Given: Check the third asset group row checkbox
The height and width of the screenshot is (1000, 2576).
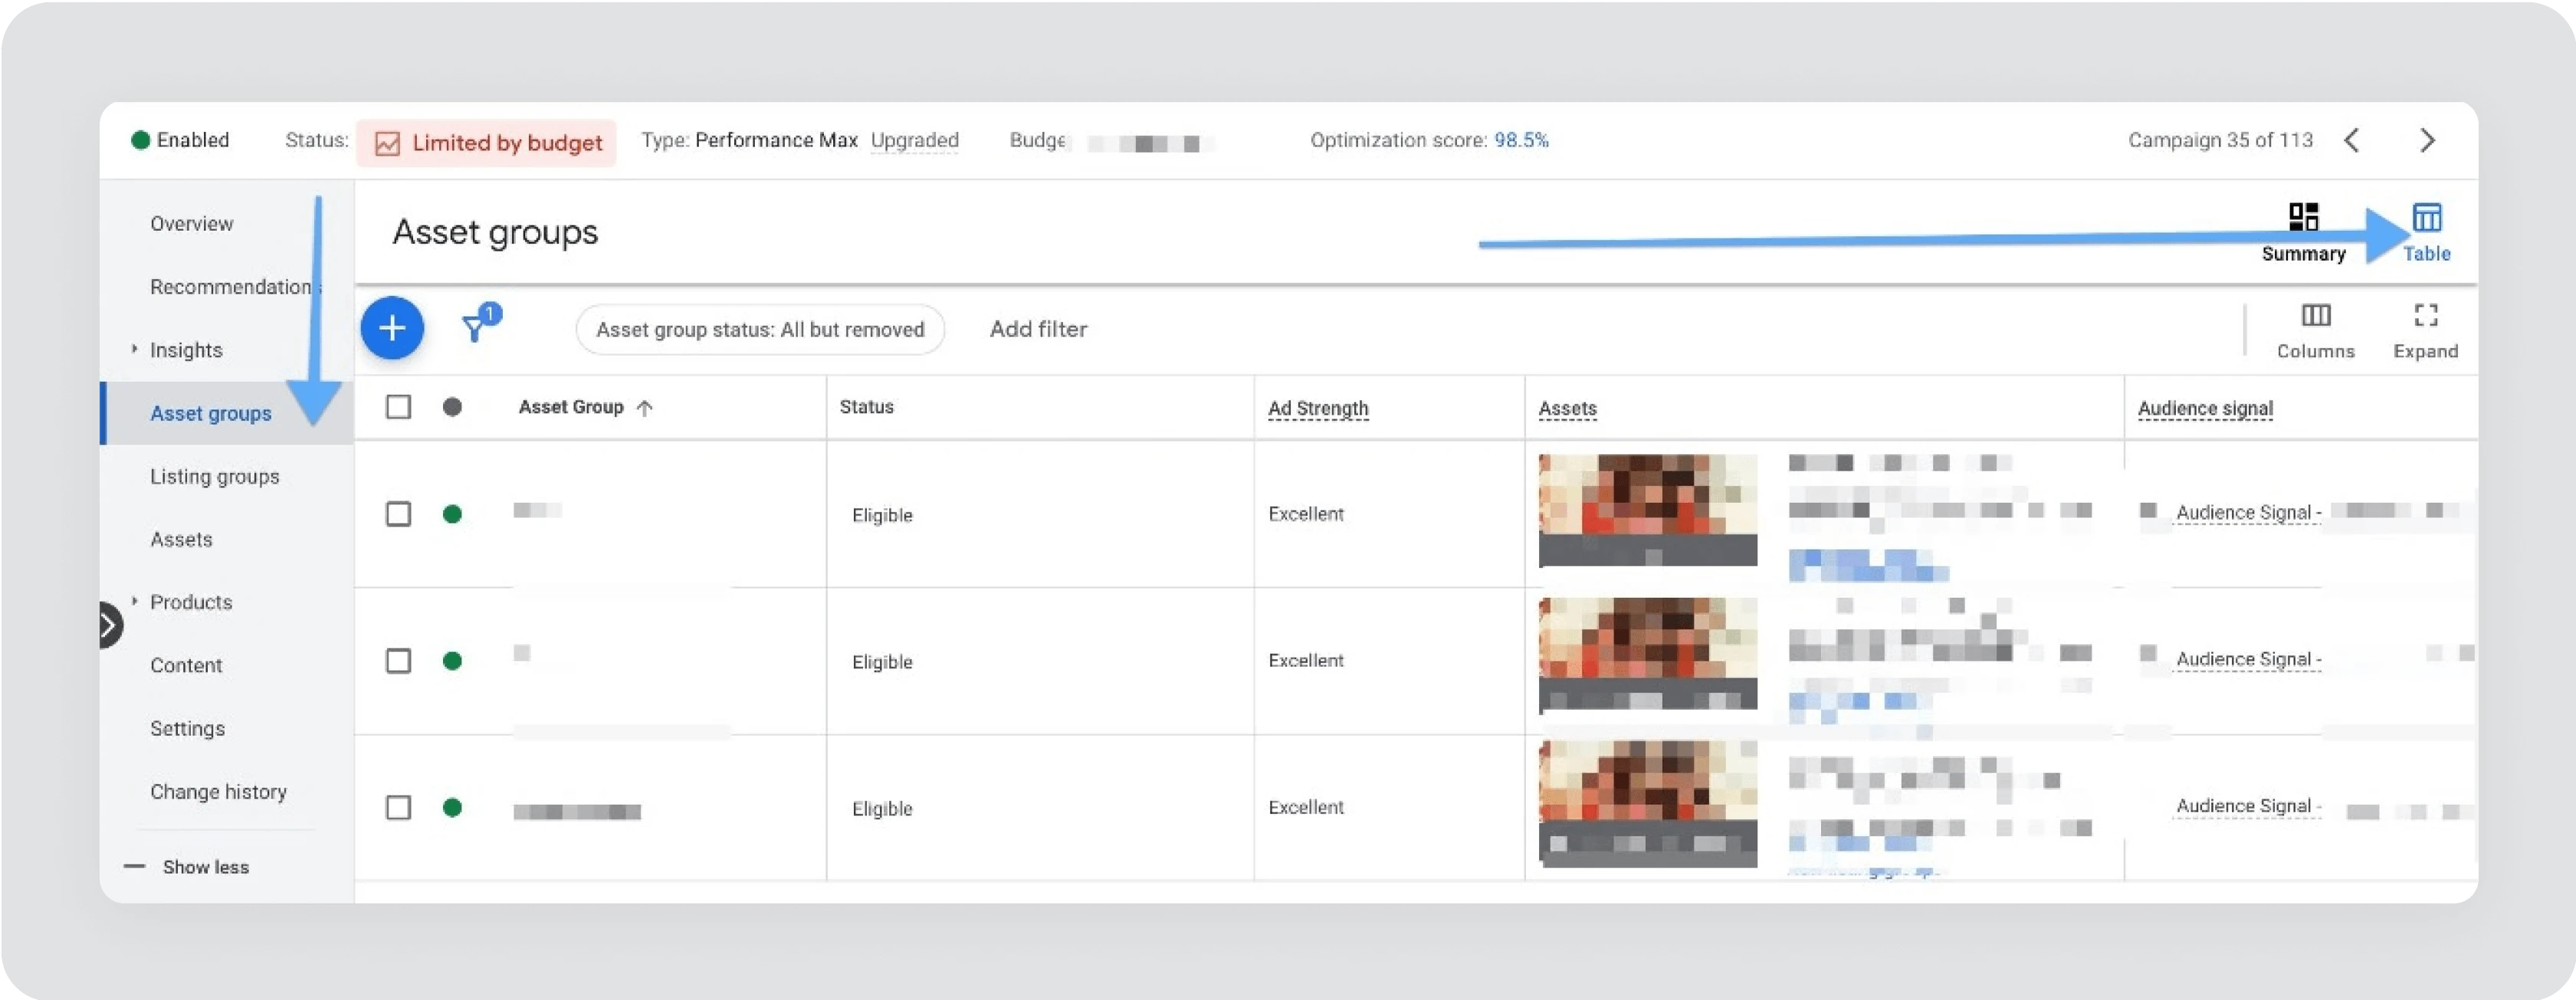Looking at the screenshot, I should coord(398,808).
